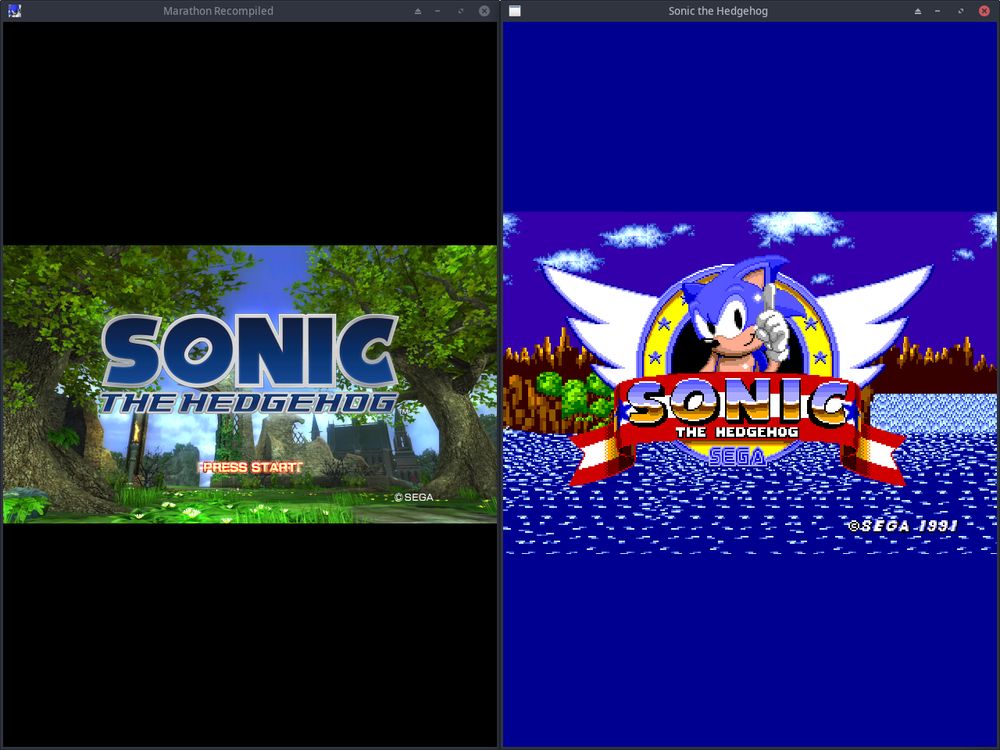The width and height of the screenshot is (1000, 750).
Task: Toggle keep-above arrow in Marathon Recompiled title bar
Action: [418, 11]
